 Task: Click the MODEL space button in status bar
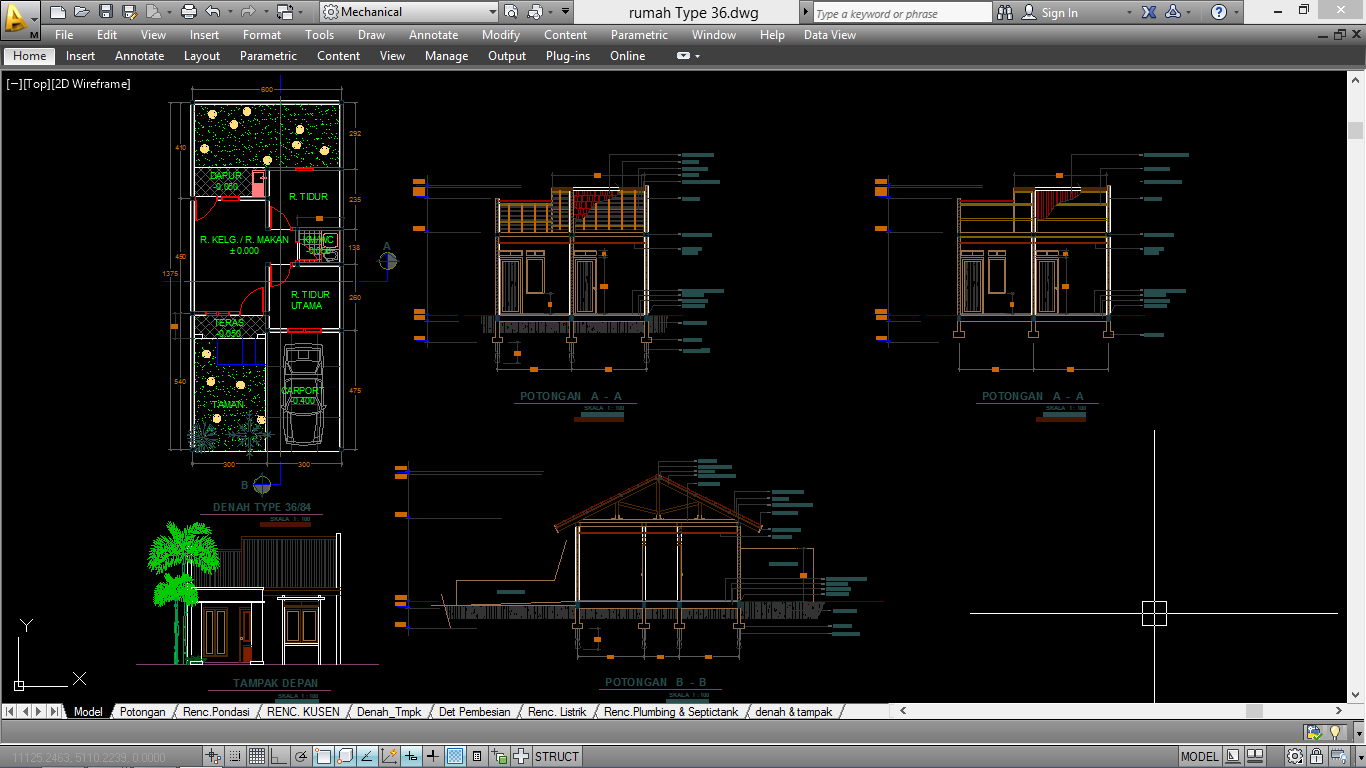pos(1200,757)
